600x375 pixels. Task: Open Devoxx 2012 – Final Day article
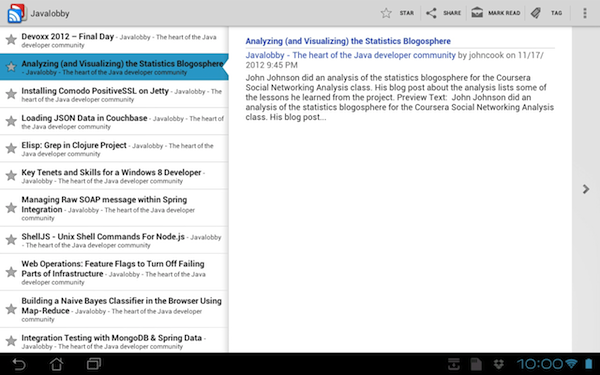click(114, 40)
